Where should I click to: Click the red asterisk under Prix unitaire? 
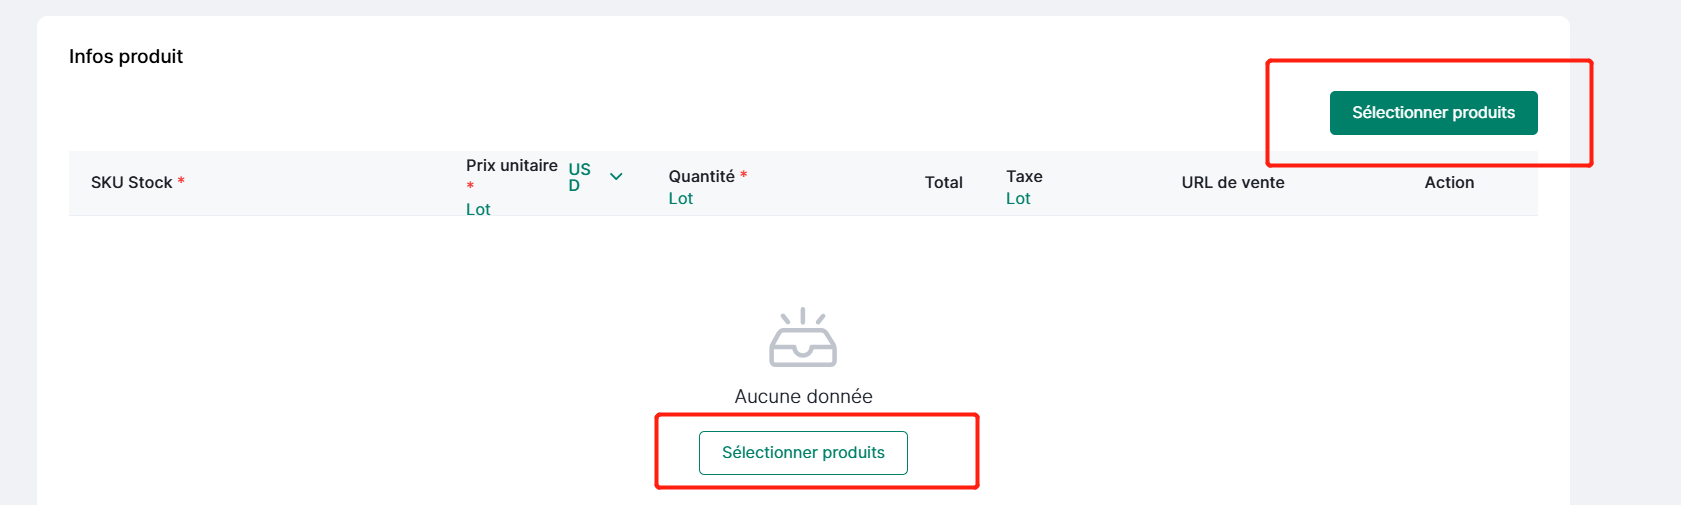(x=470, y=187)
